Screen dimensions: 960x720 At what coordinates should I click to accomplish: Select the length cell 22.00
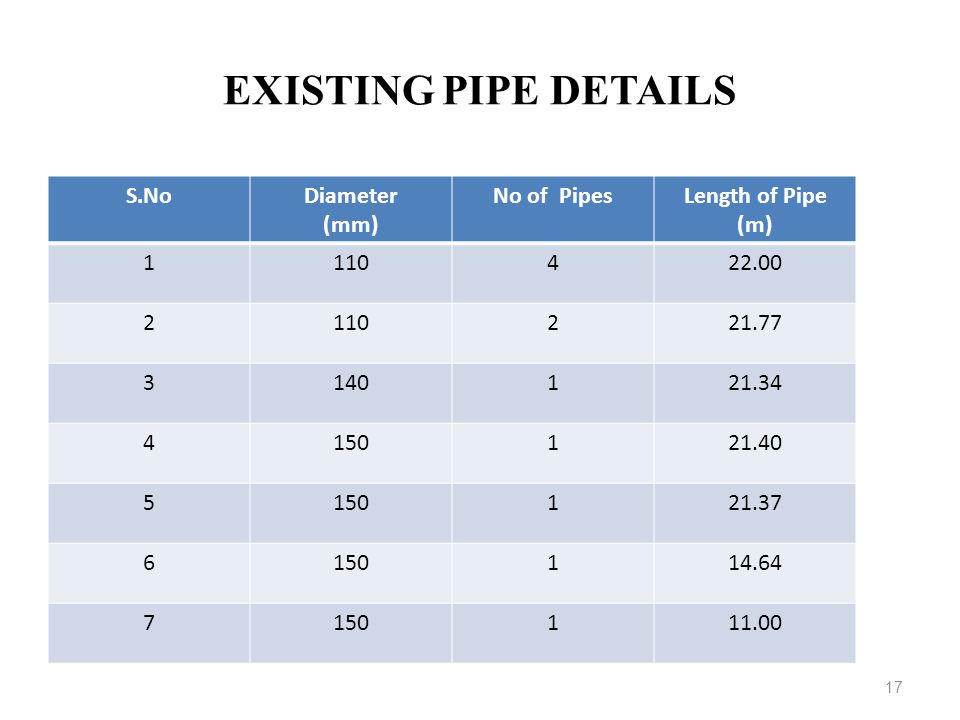[755, 273]
